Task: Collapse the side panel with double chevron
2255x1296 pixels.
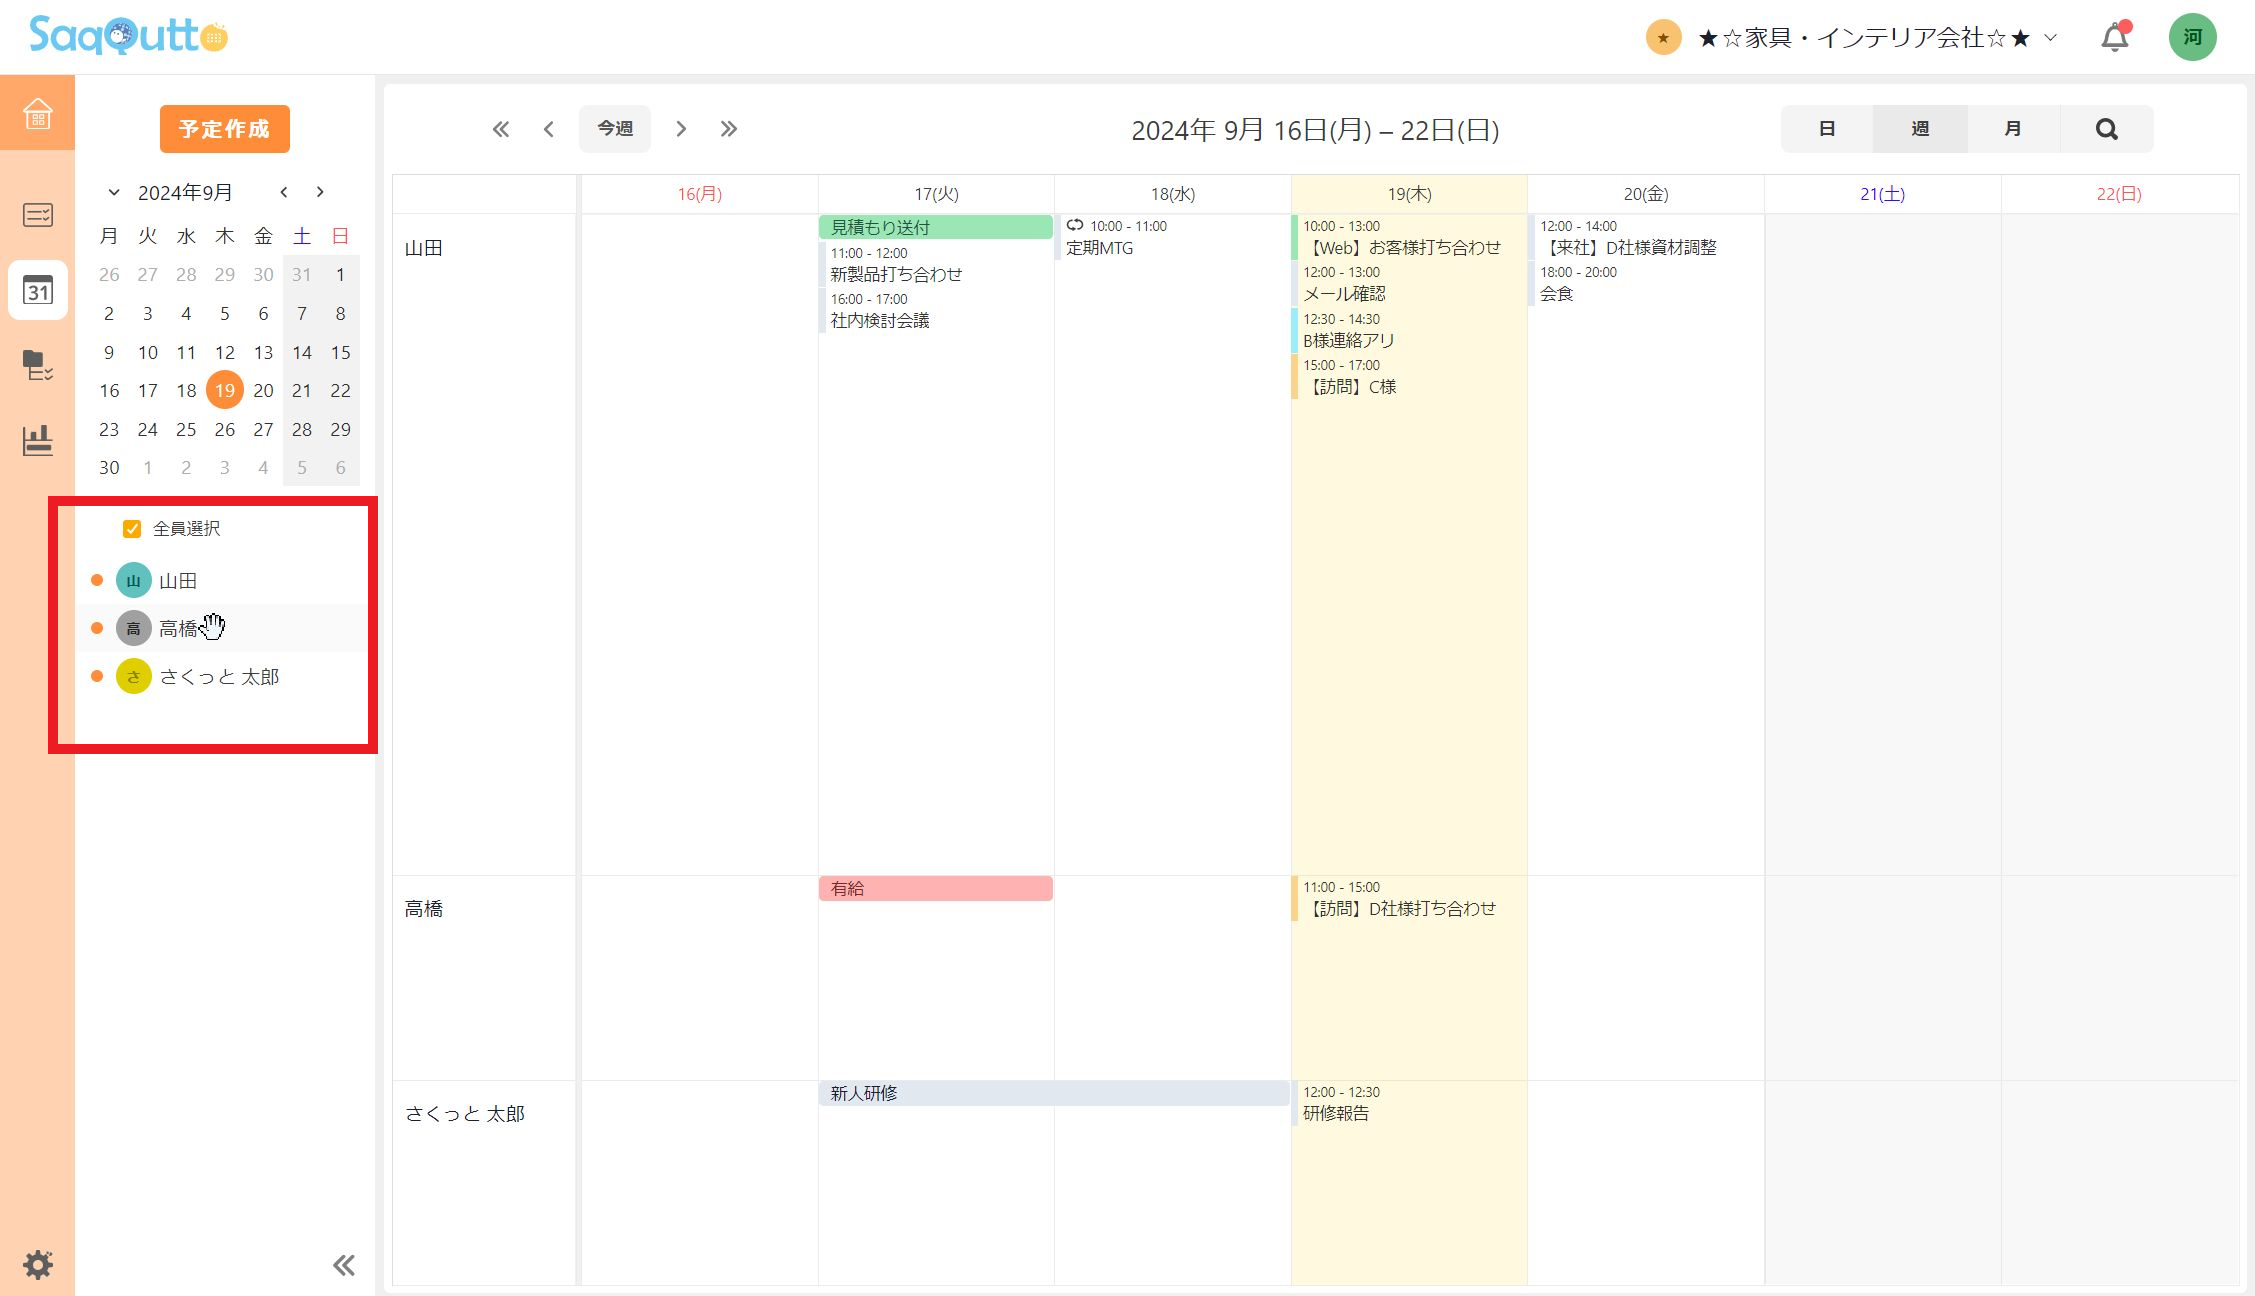Action: click(344, 1265)
